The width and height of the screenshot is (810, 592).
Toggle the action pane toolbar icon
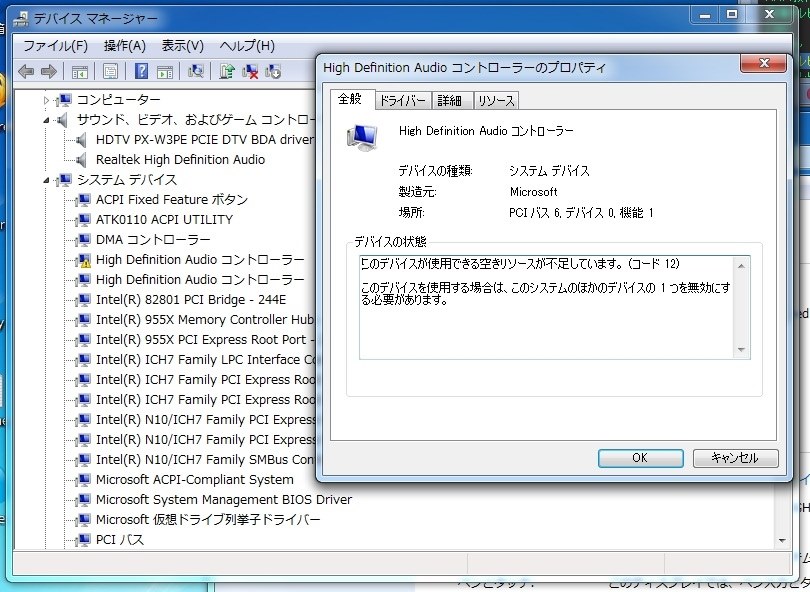pyautogui.click(x=165, y=71)
